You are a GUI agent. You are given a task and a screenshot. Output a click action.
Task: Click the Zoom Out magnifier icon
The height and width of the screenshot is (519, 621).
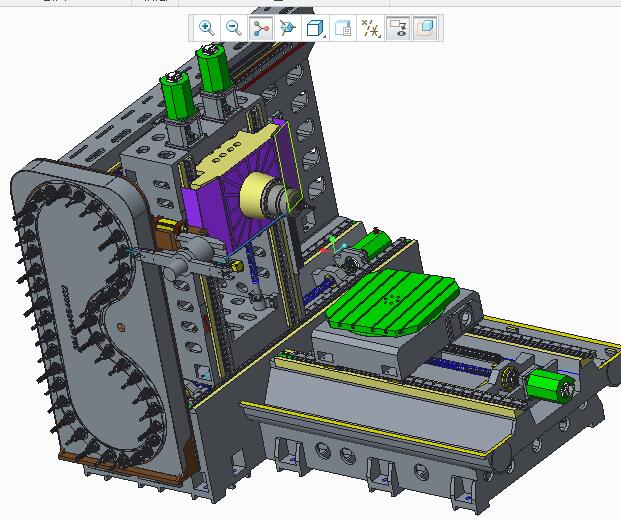tap(234, 28)
